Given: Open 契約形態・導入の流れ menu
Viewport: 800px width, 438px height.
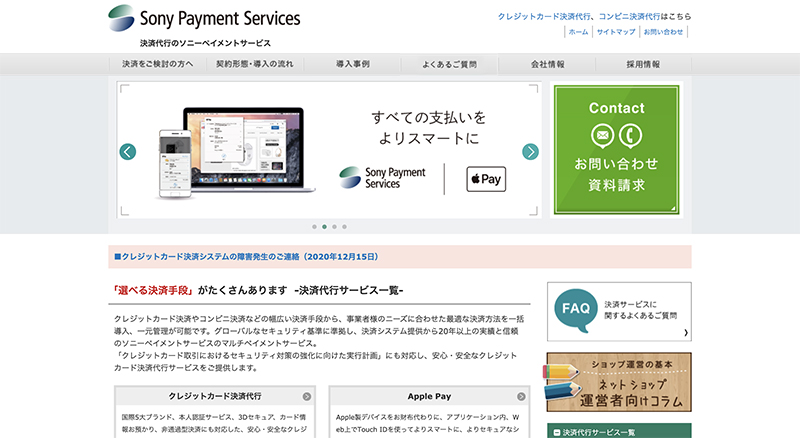Looking at the screenshot, I should coord(255,64).
